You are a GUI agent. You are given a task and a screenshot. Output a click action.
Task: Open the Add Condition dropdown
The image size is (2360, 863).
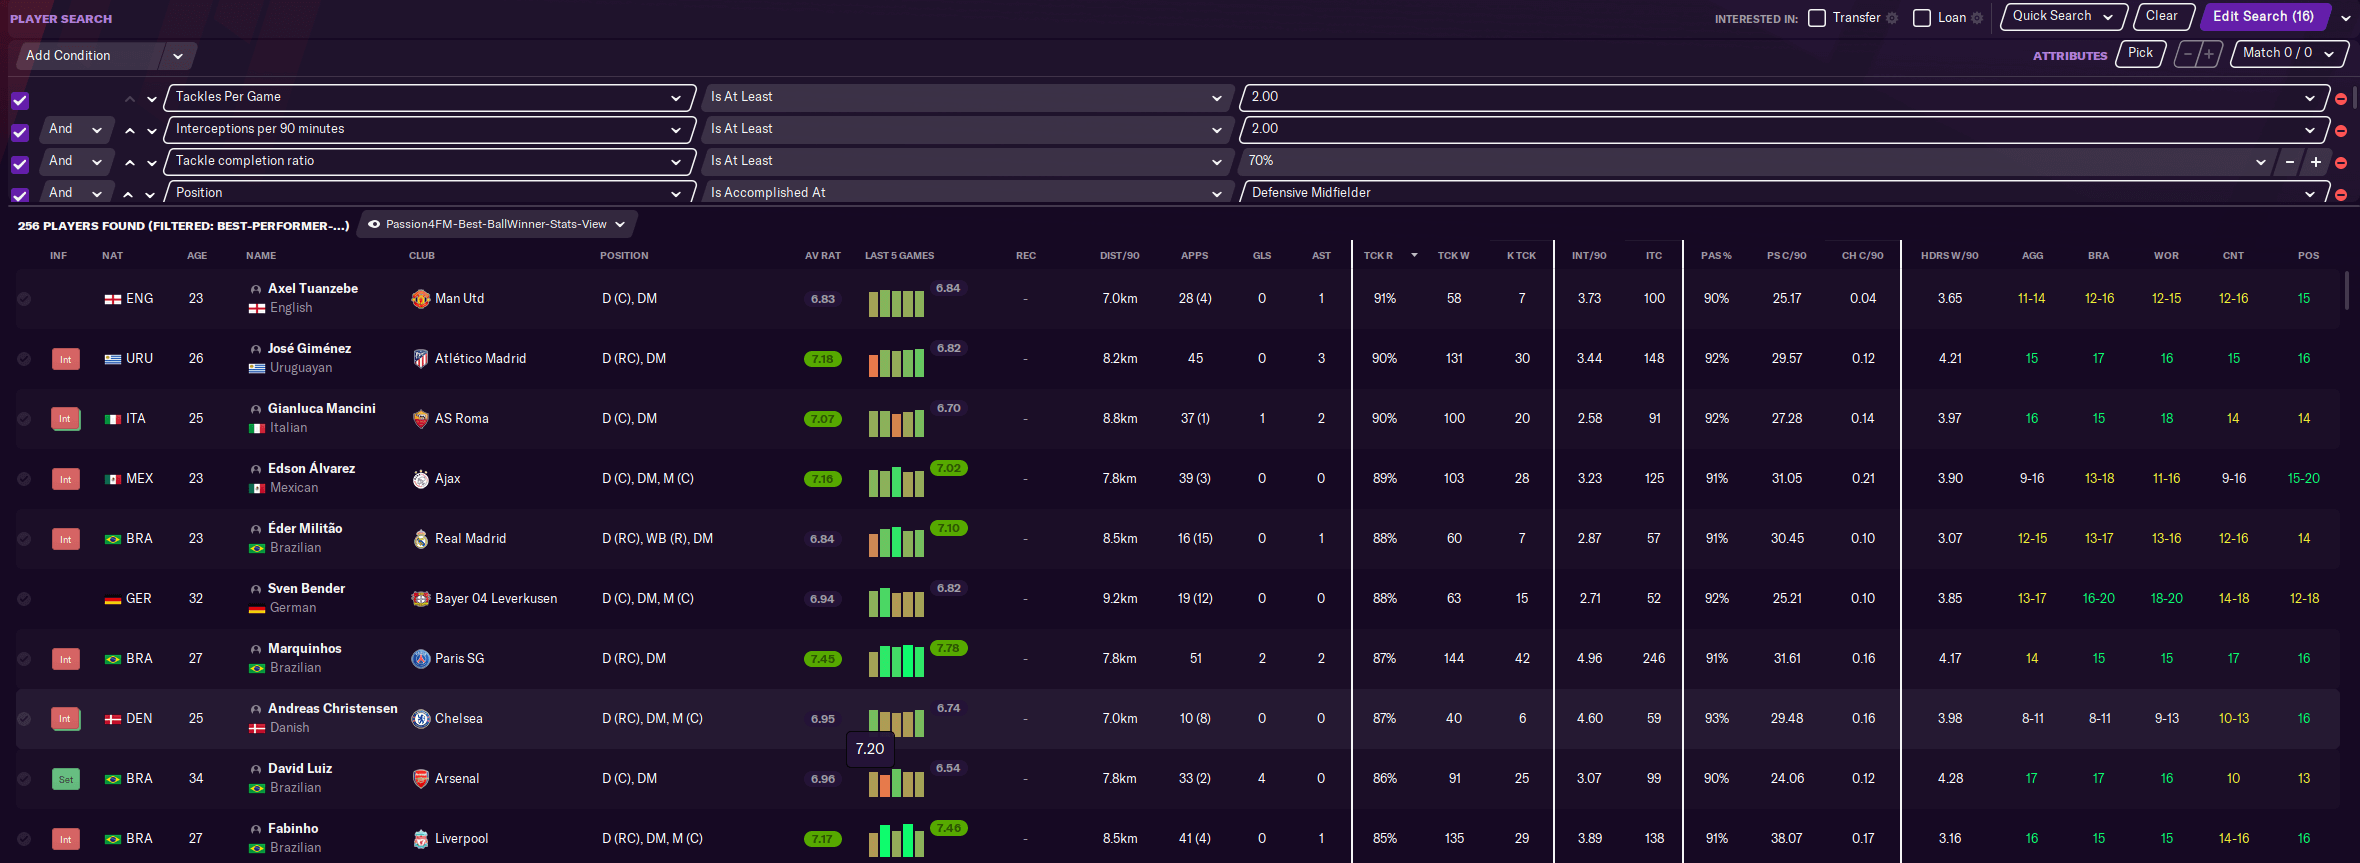(x=105, y=56)
